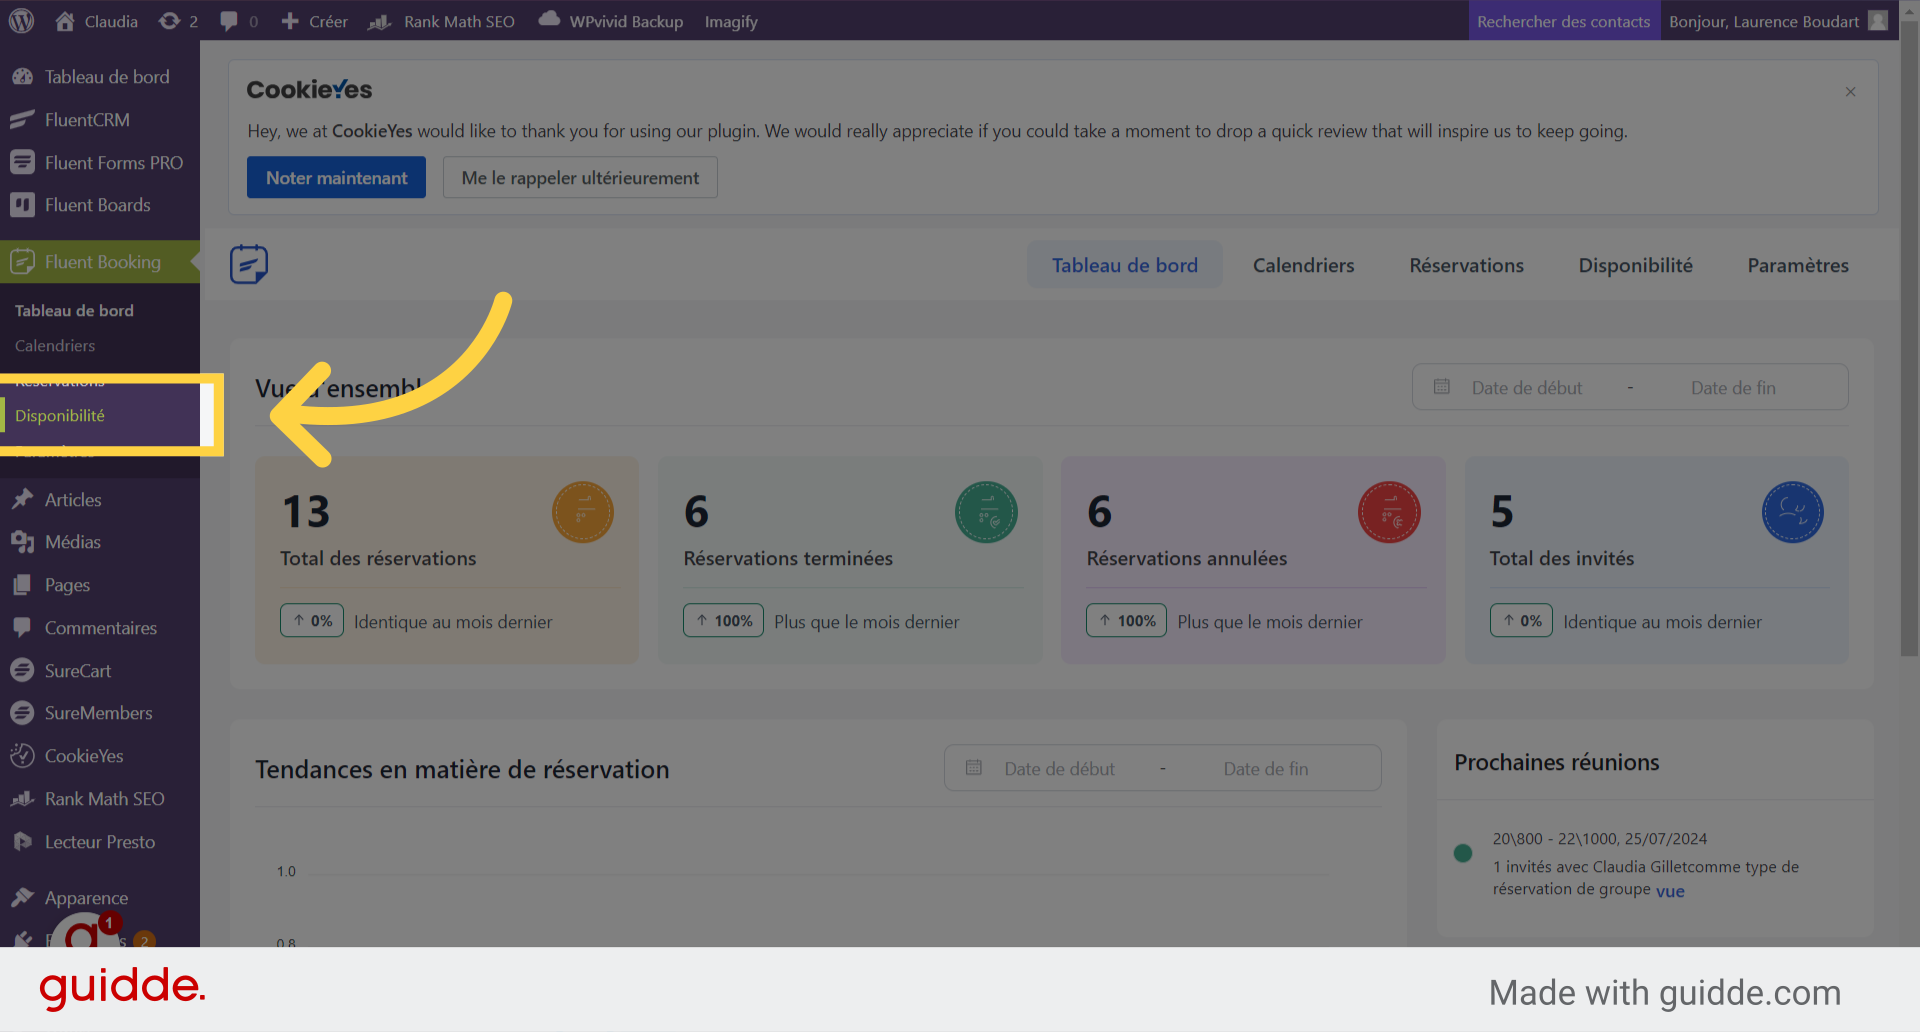1920x1032 pixels.
Task: Click the Noter maintenant button
Action: pos(336,177)
